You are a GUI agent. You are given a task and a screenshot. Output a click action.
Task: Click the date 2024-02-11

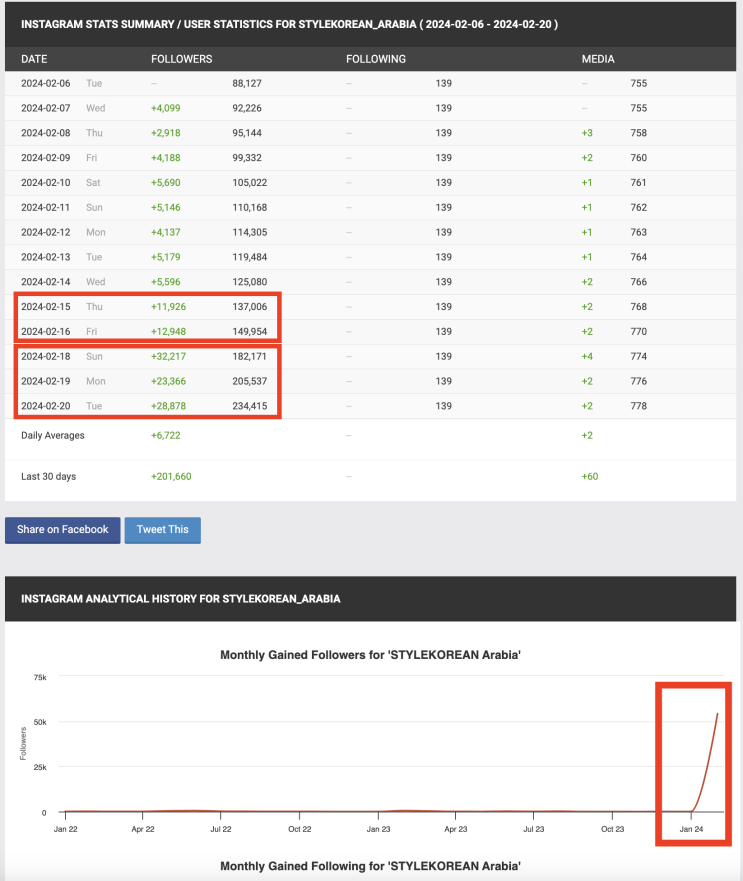[x=46, y=207]
